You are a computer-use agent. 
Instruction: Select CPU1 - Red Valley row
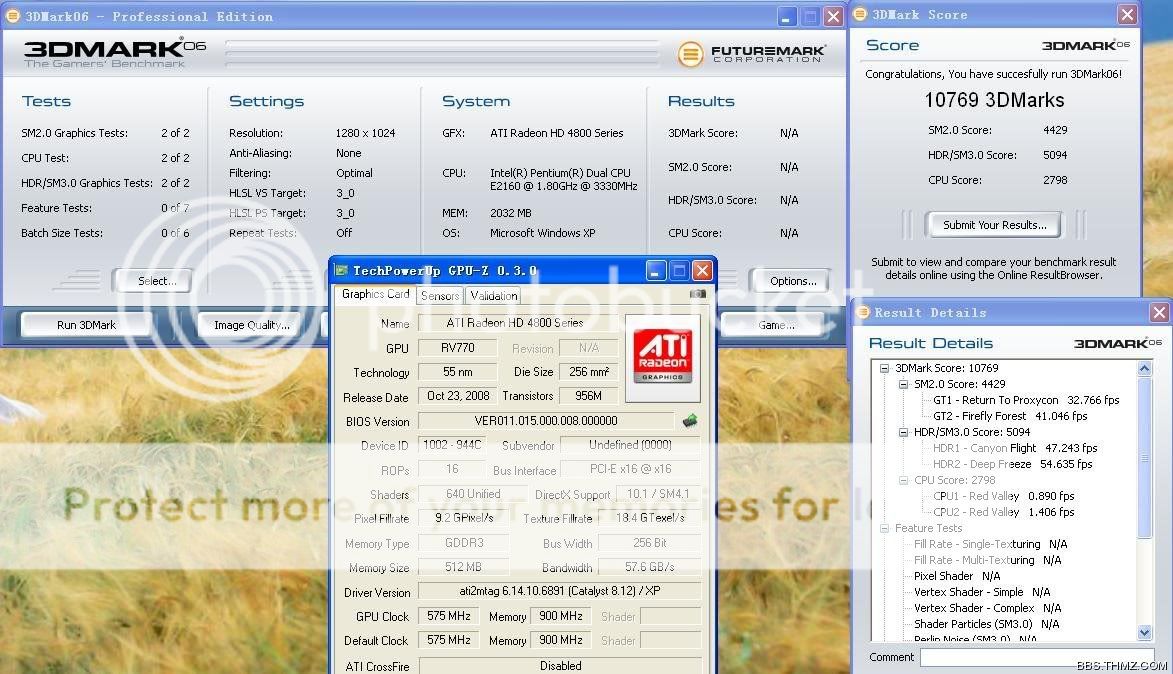(1003, 496)
